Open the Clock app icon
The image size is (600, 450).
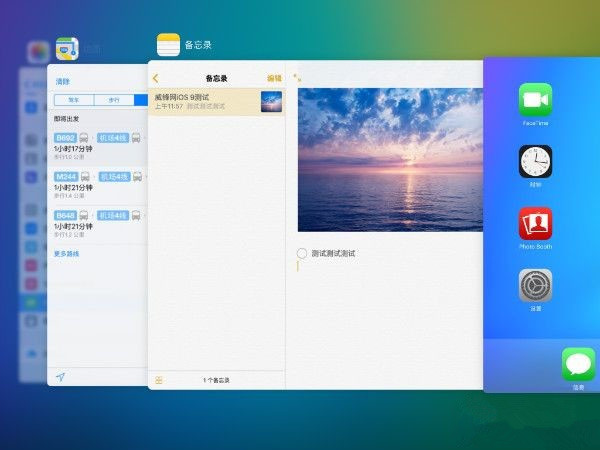pyautogui.click(x=535, y=161)
